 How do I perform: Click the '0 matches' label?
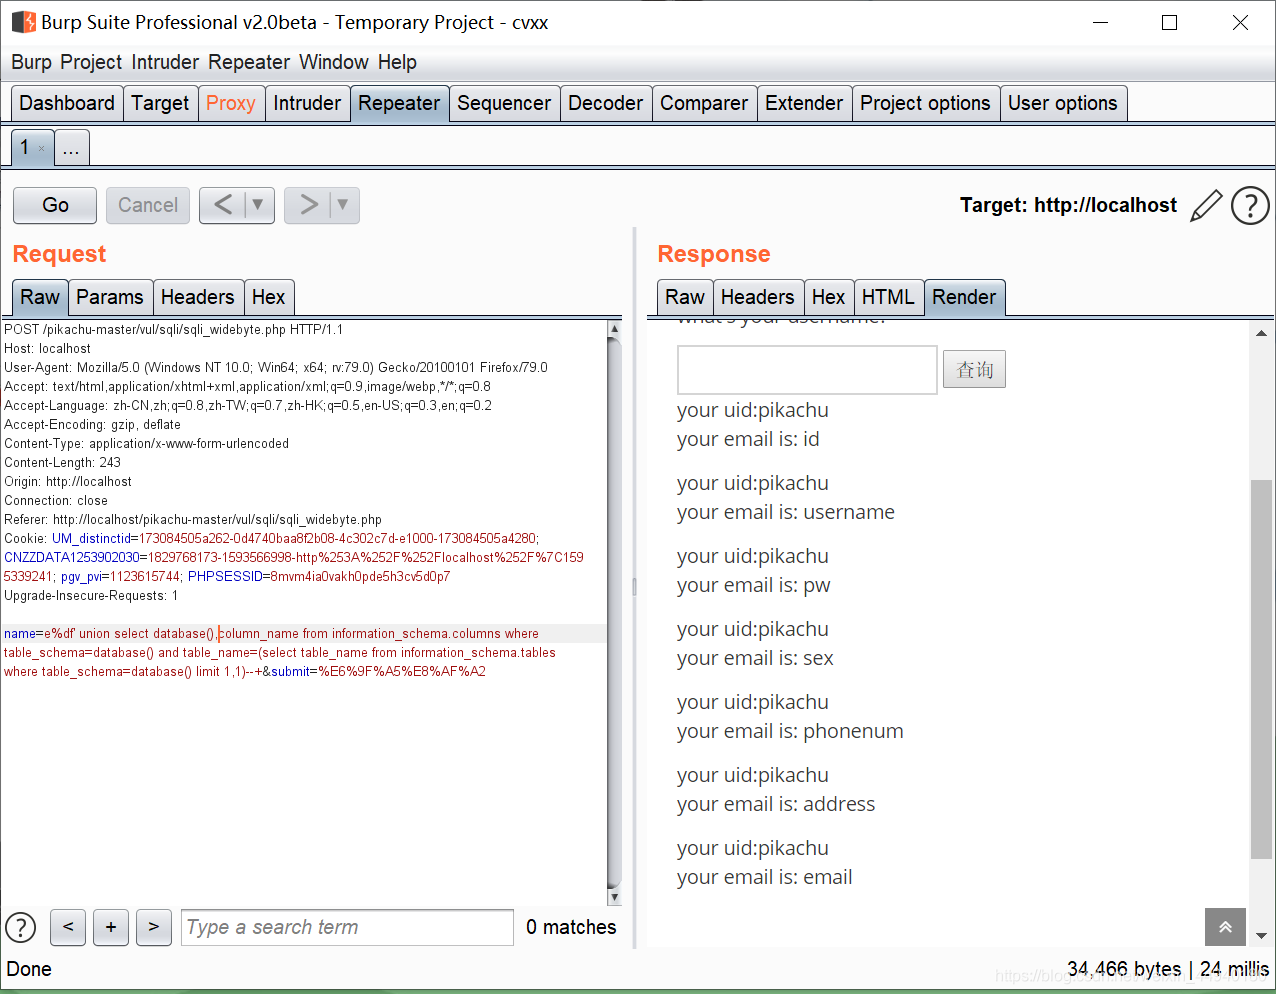click(x=571, y=927)
